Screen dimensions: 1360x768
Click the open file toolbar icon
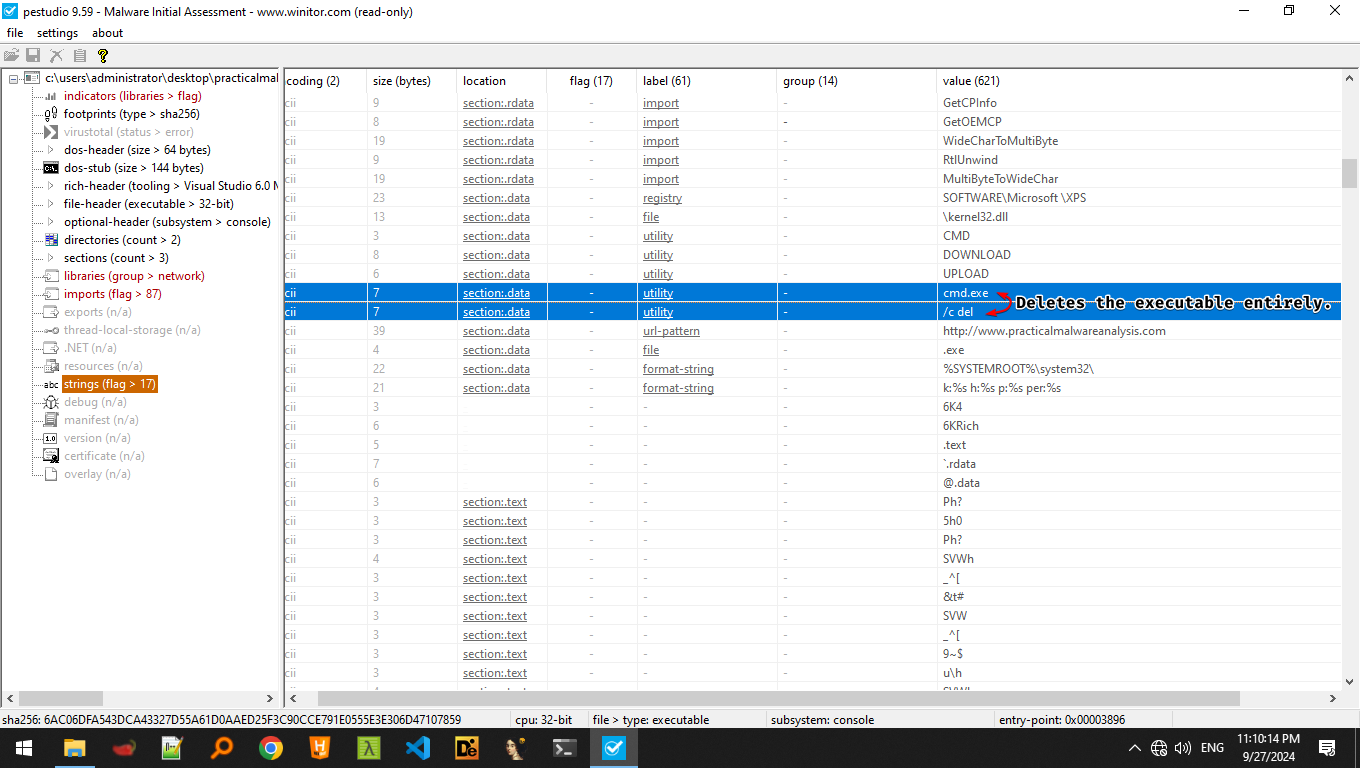click(x=12, y=56)
